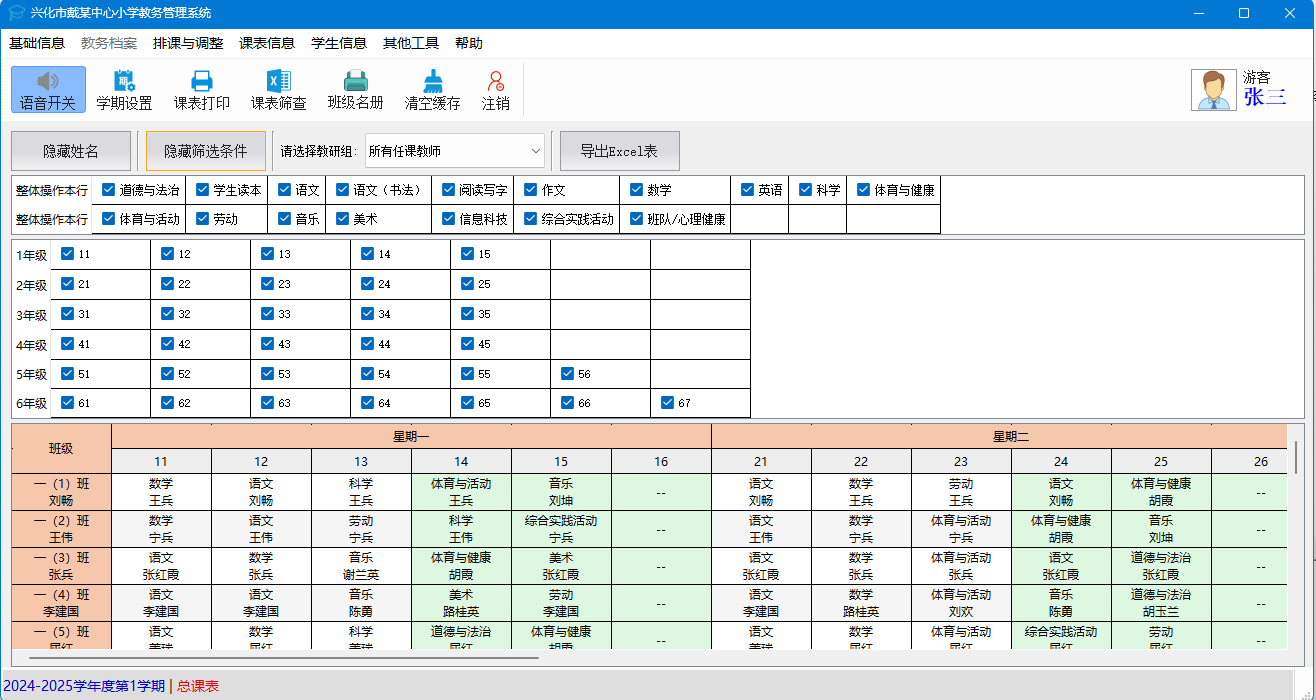Open the 其他工具 menu

tap(411, 43)
